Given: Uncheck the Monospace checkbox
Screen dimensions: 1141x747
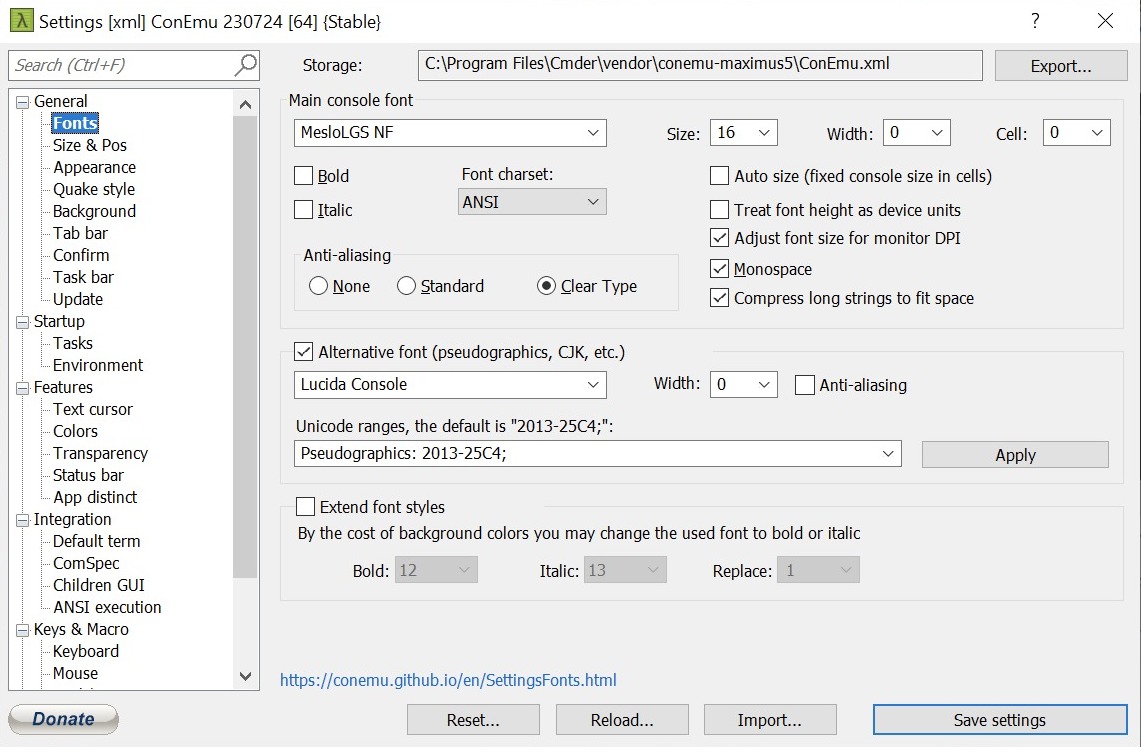Looking at the screenshot, I should [x=719, y=268].
